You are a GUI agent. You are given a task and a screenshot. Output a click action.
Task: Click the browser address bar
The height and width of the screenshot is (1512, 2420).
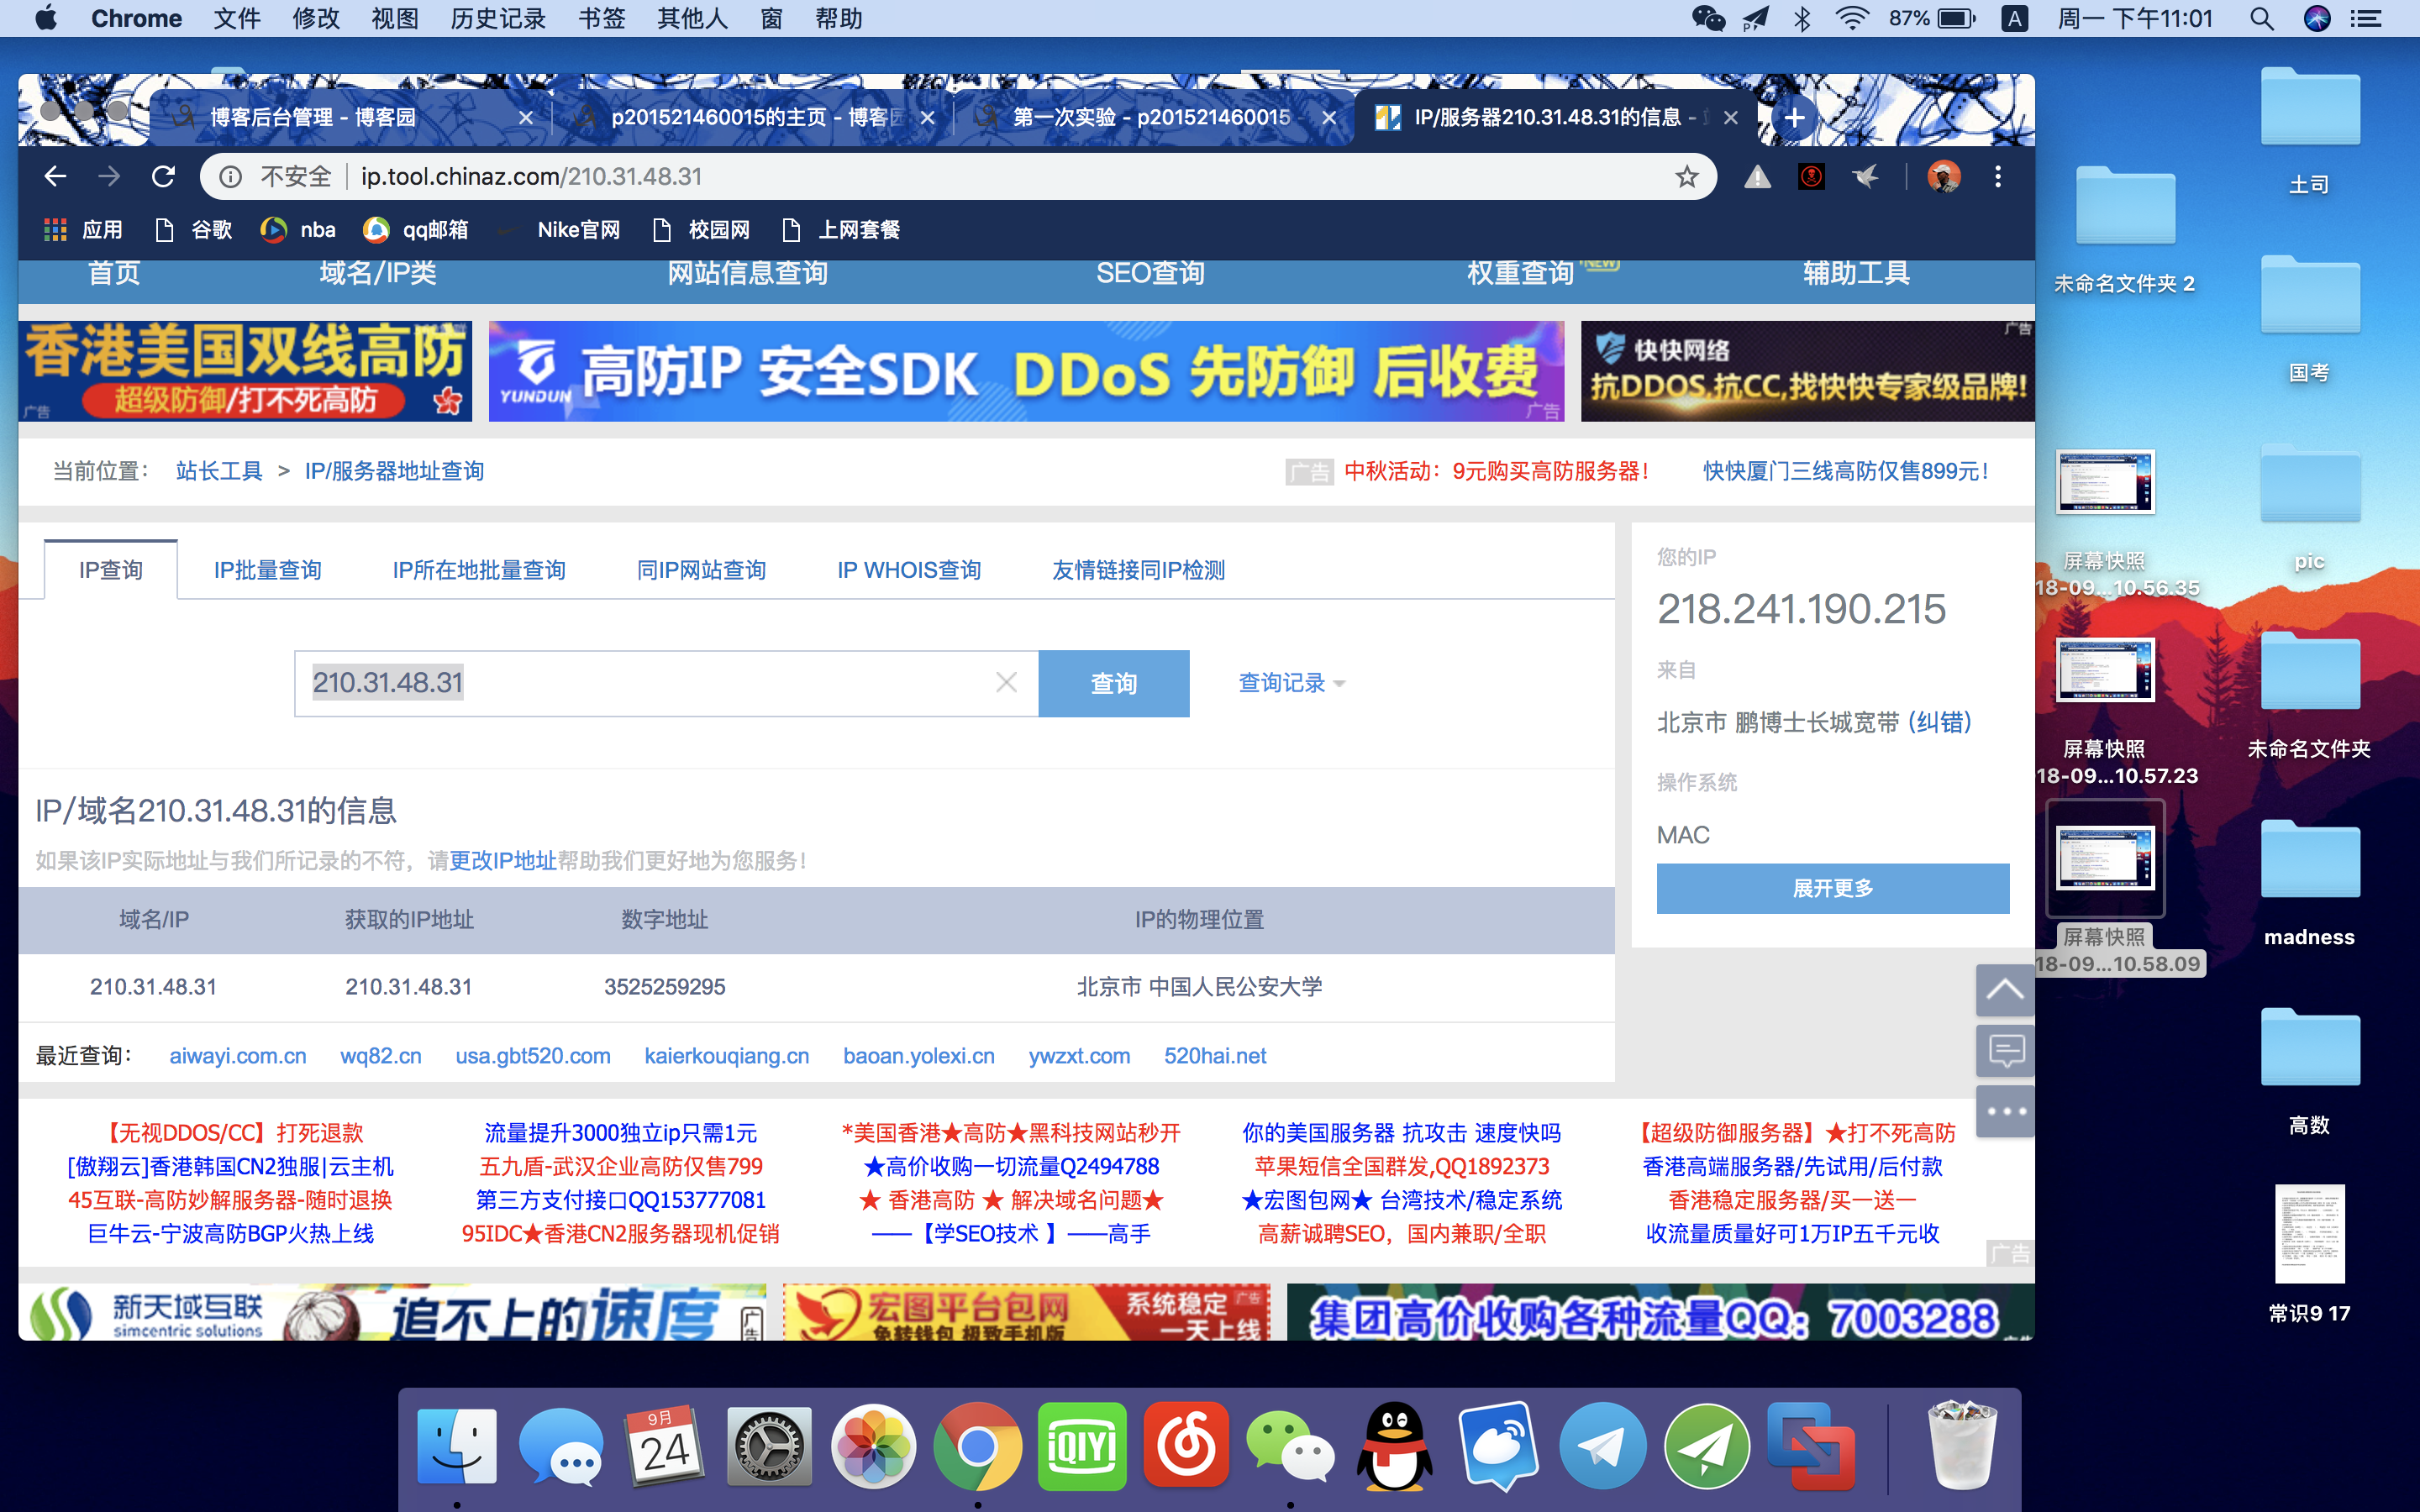(x=958, y=177)
